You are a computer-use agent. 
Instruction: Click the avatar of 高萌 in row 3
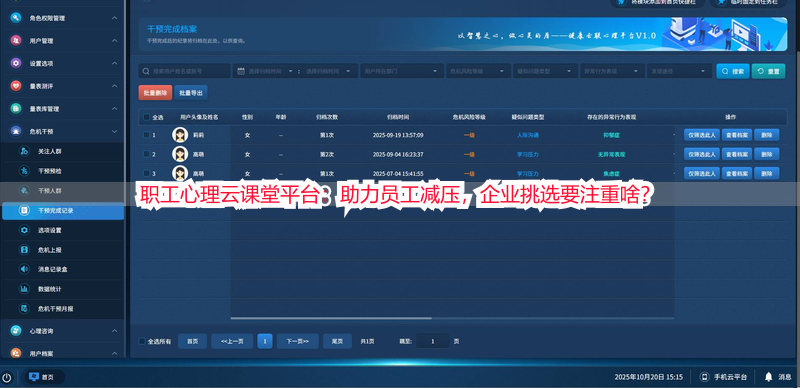click(x=180, y=173)
